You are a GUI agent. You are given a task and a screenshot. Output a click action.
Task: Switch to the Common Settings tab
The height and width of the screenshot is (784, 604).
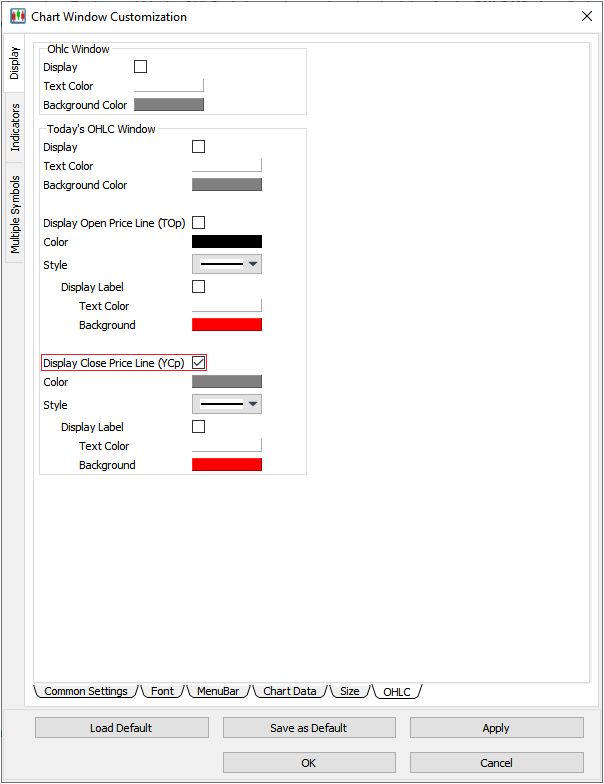85,691
